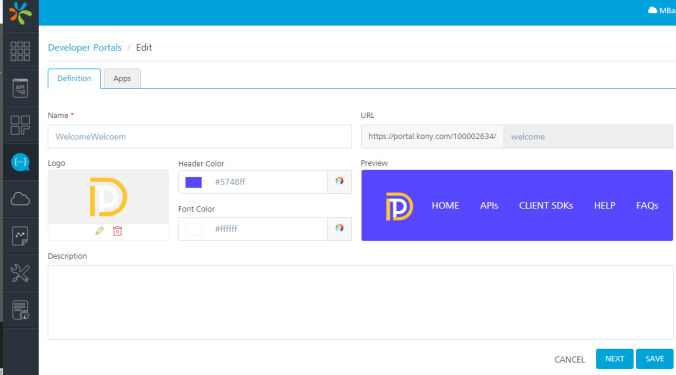Click HELP in the preview header

(x=604, y=206)
